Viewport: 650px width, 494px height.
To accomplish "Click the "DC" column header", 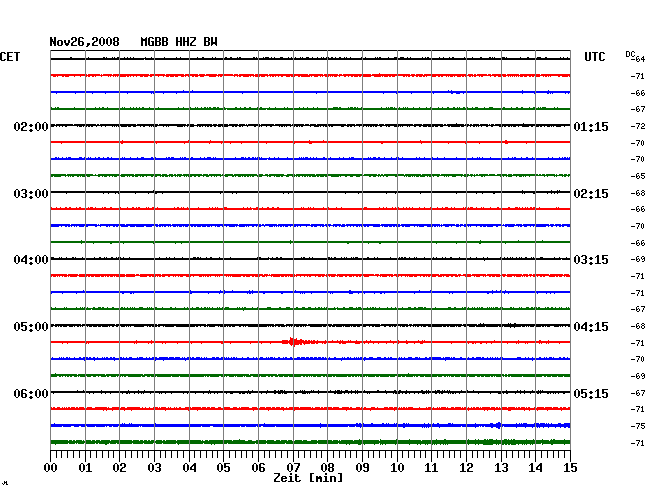I will (630, 54).
